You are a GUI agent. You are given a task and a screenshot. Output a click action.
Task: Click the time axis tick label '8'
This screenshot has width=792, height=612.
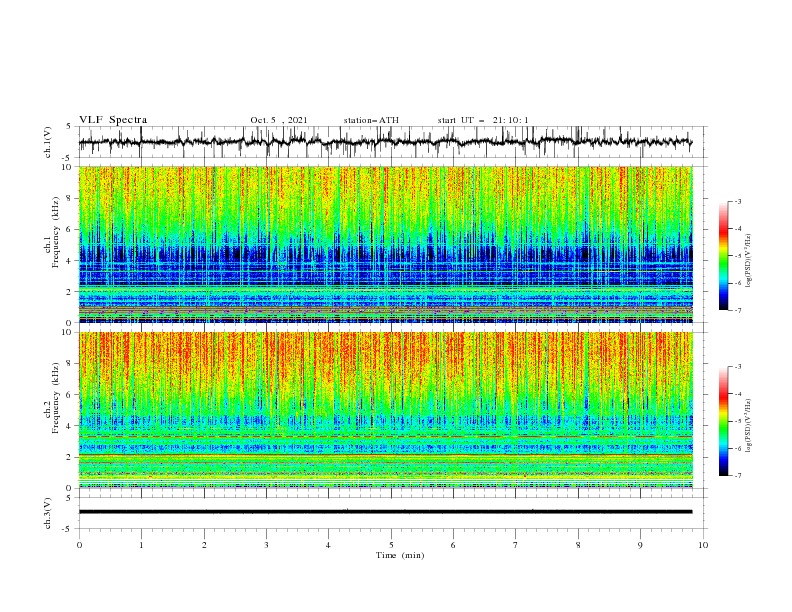pyautogui.click(x=578, y=545)
